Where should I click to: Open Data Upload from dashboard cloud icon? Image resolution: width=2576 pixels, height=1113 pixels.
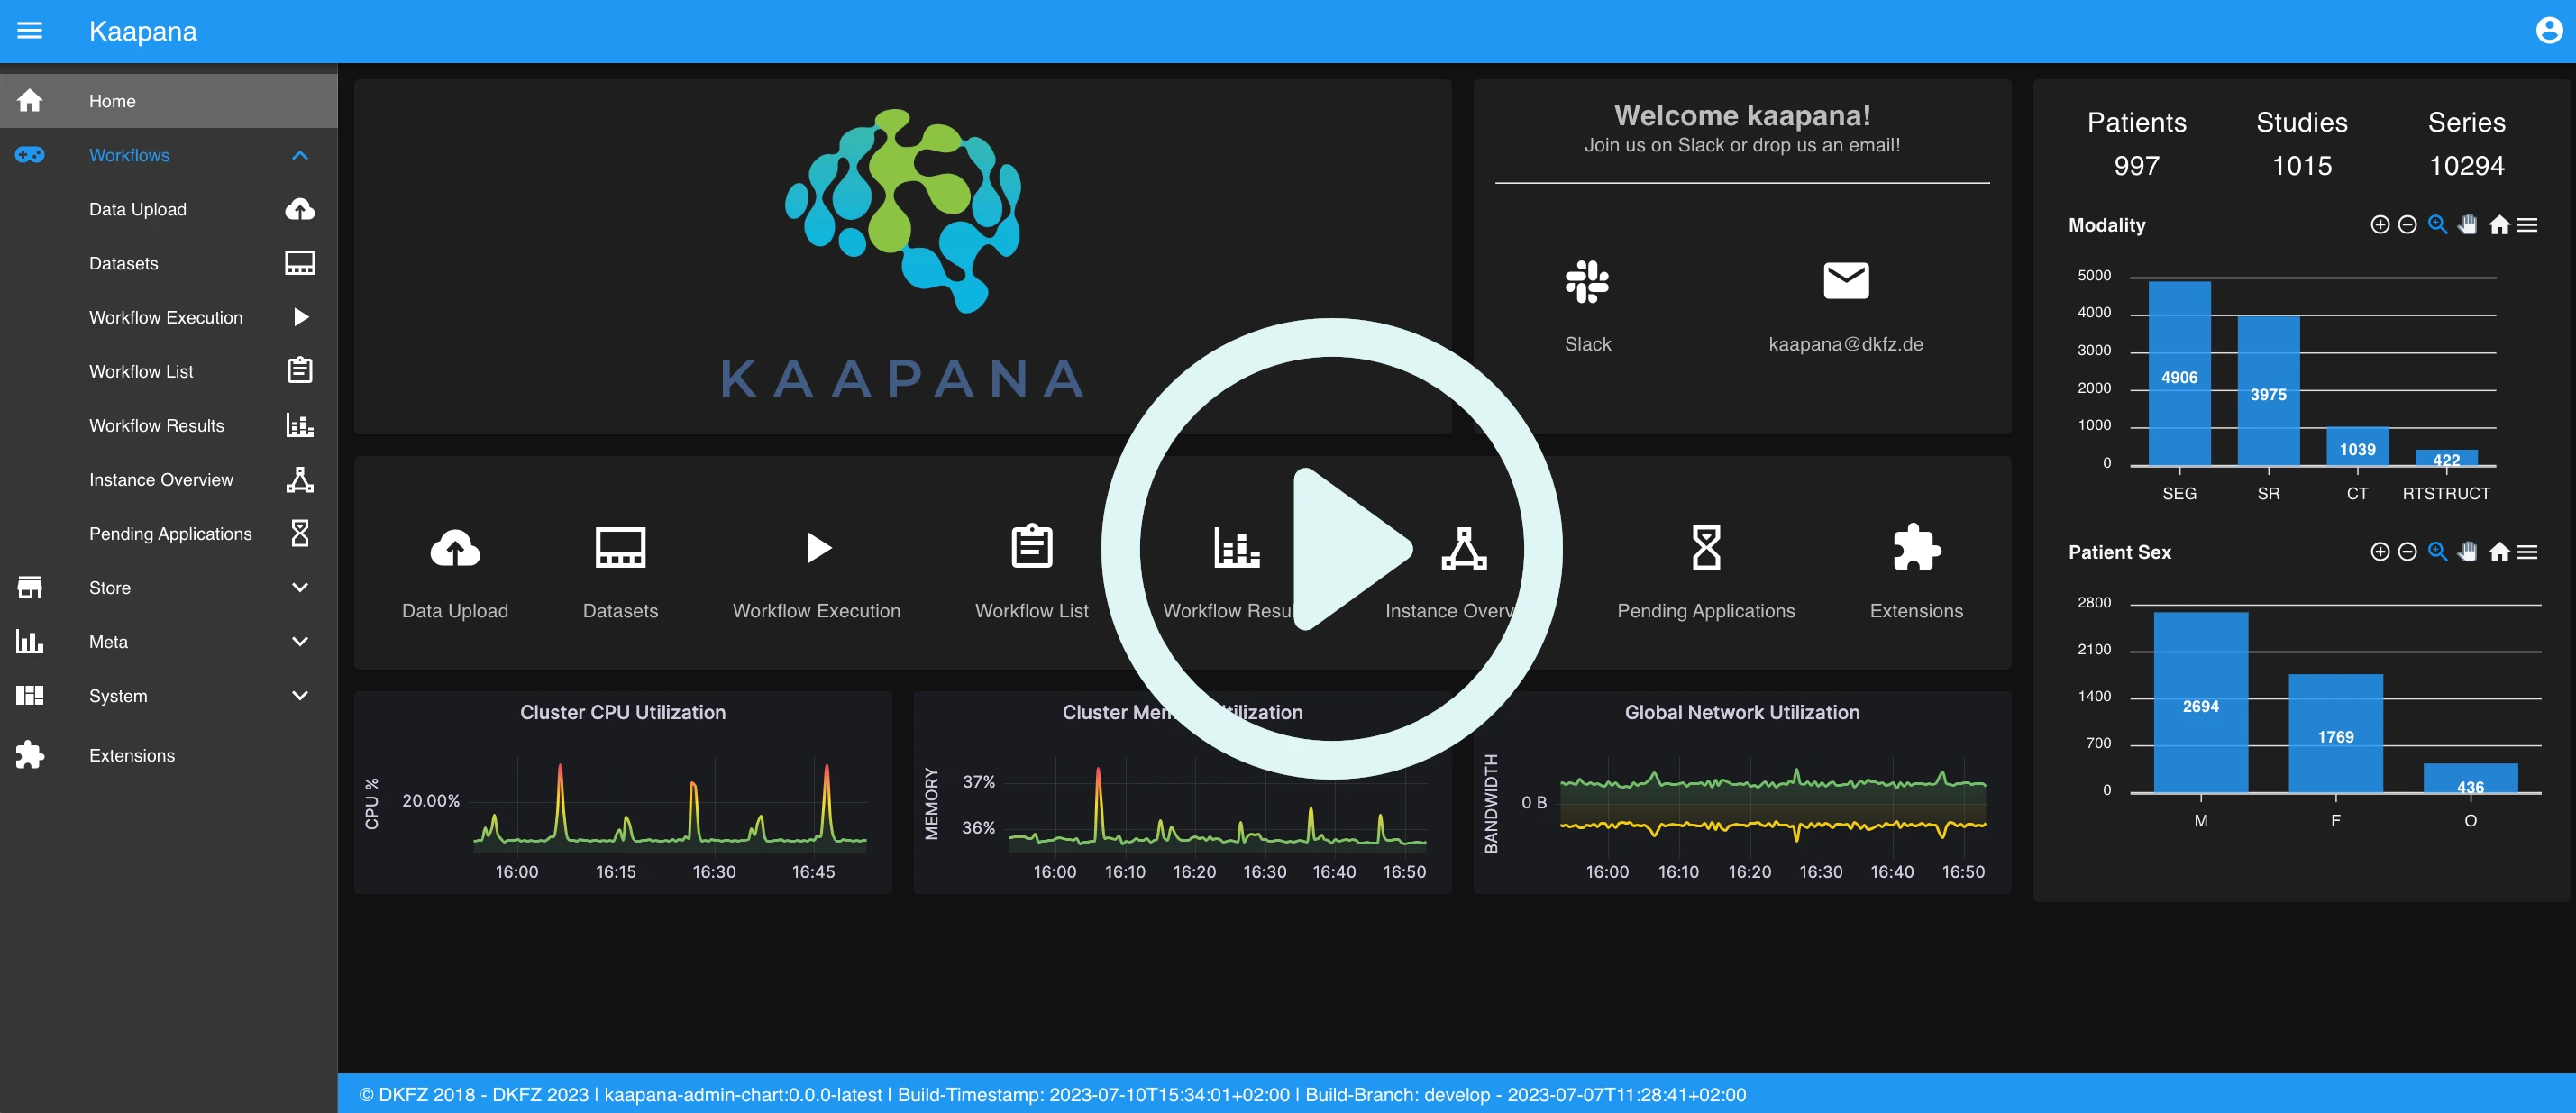tap(455, 548)
